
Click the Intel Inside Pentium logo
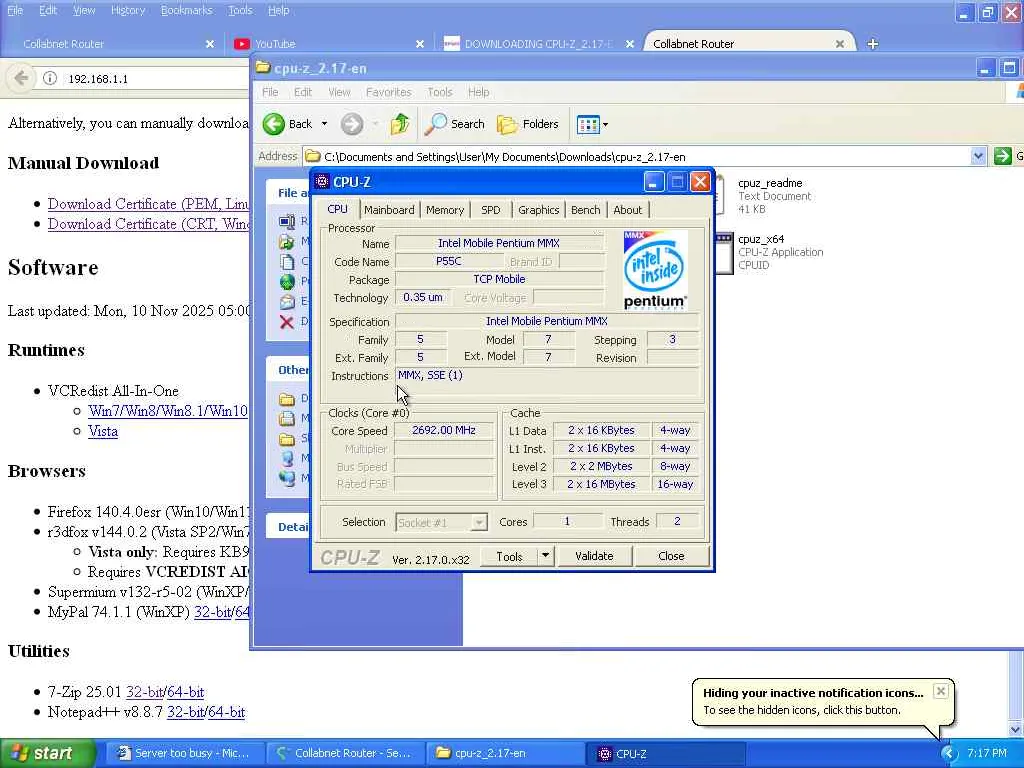coord(655,269)
